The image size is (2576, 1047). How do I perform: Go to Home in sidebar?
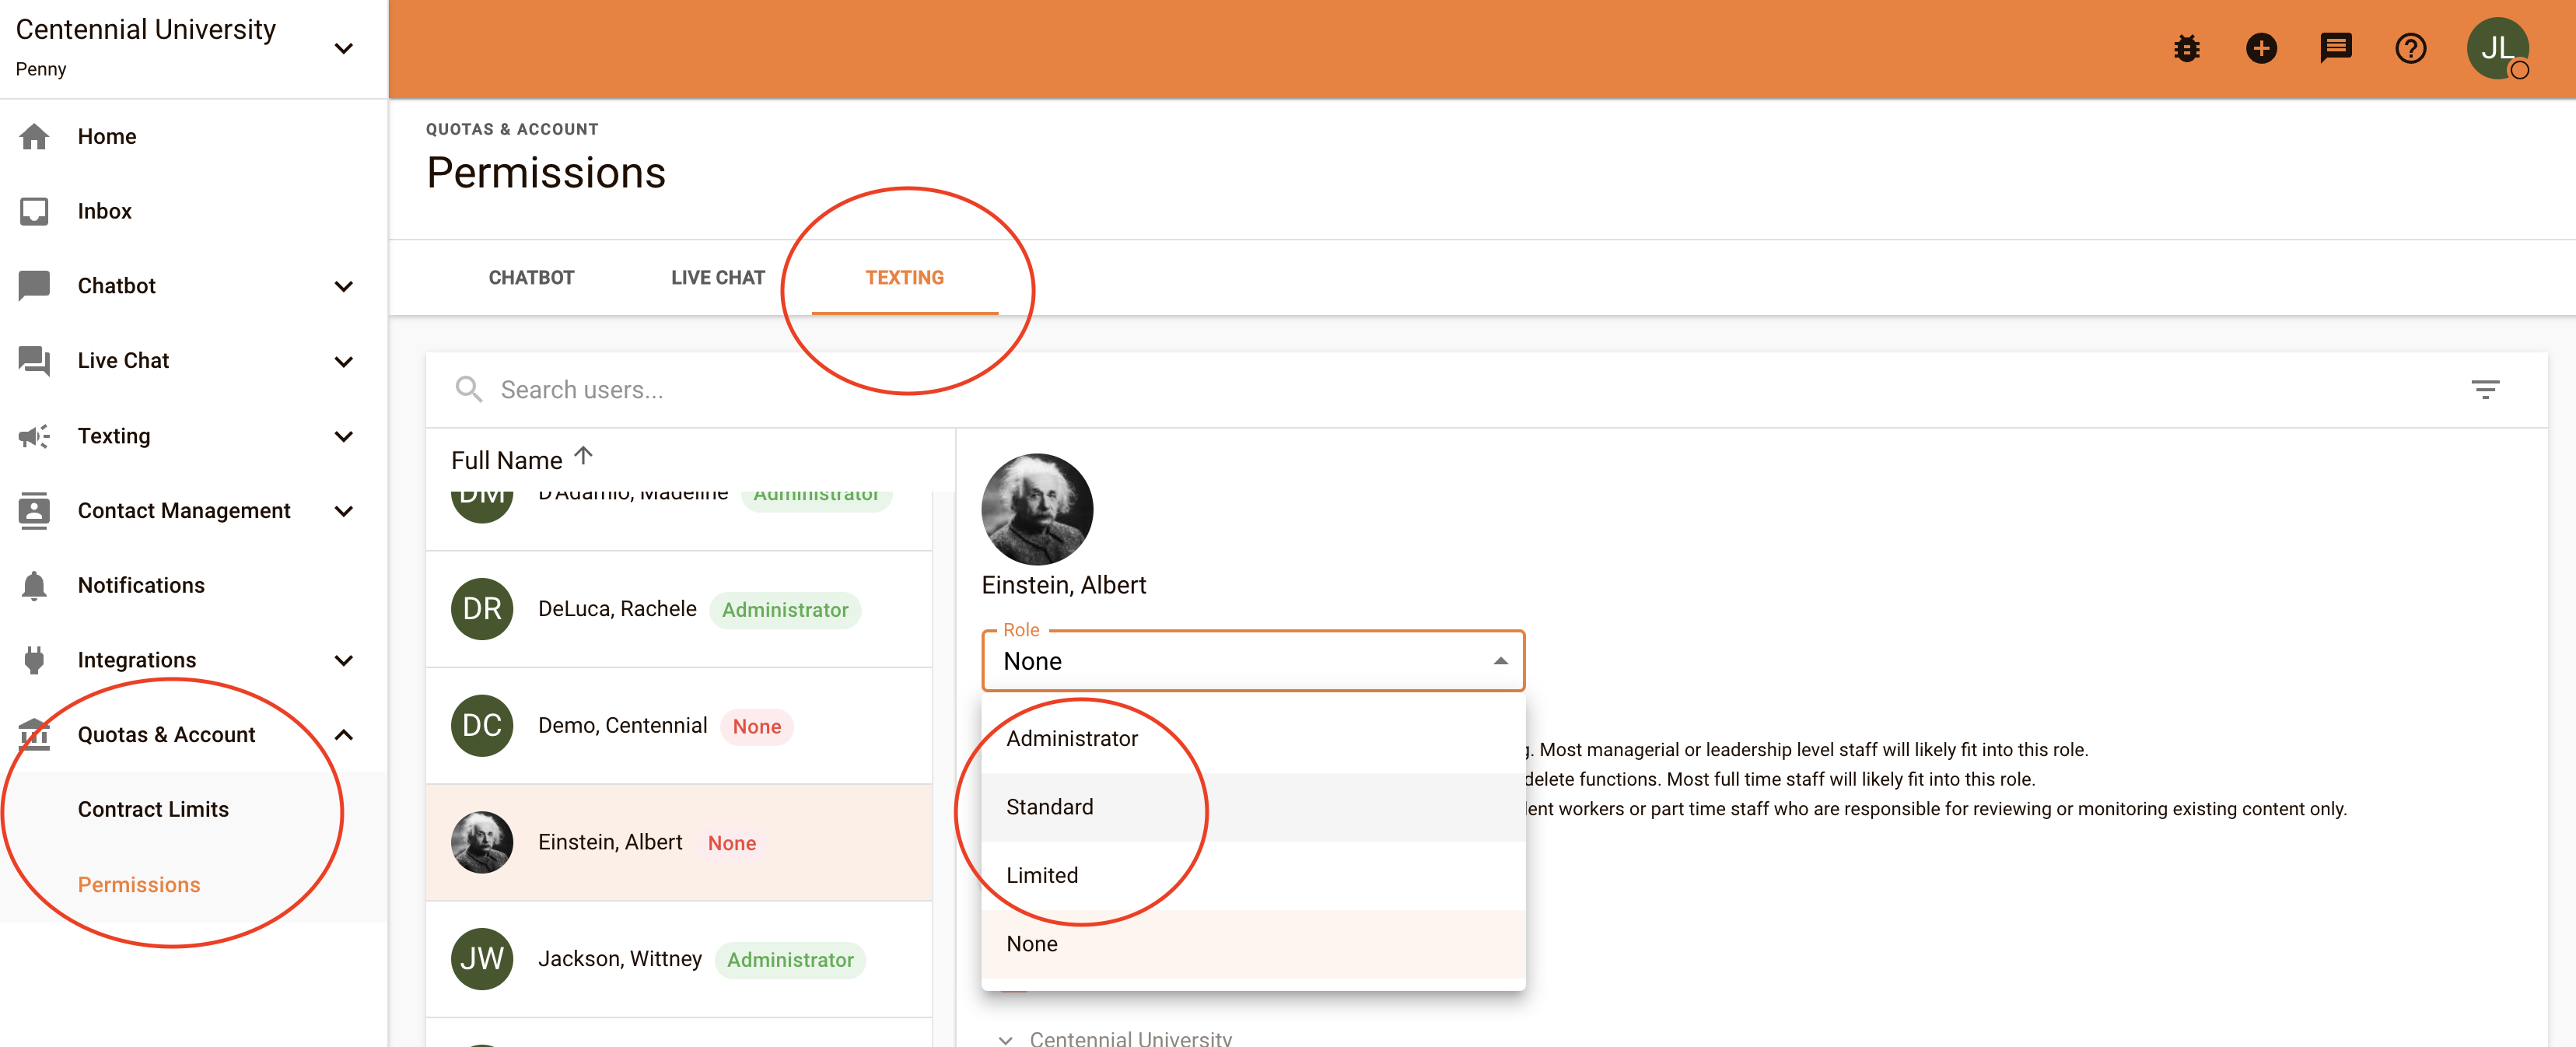[x=107, y=136]
